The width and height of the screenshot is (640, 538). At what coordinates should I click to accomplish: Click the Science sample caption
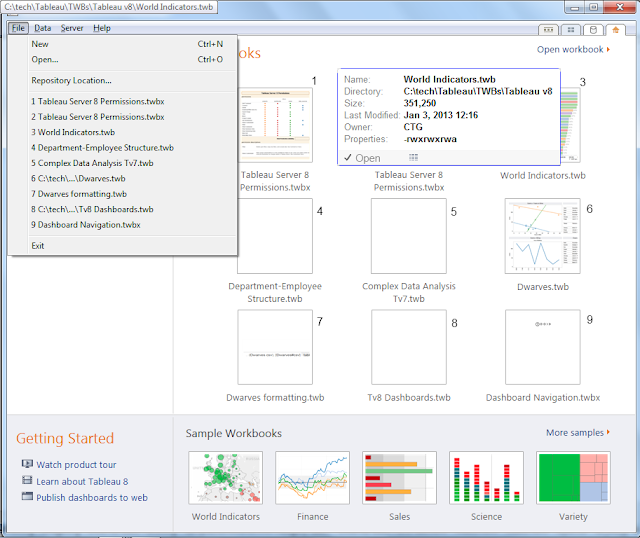[486, 517]
